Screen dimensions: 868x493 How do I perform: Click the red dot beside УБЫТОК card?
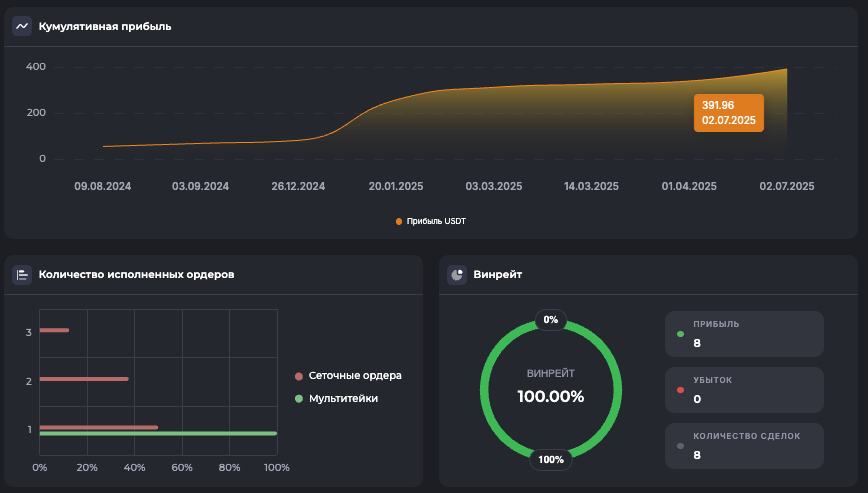[x=681, y=390]
